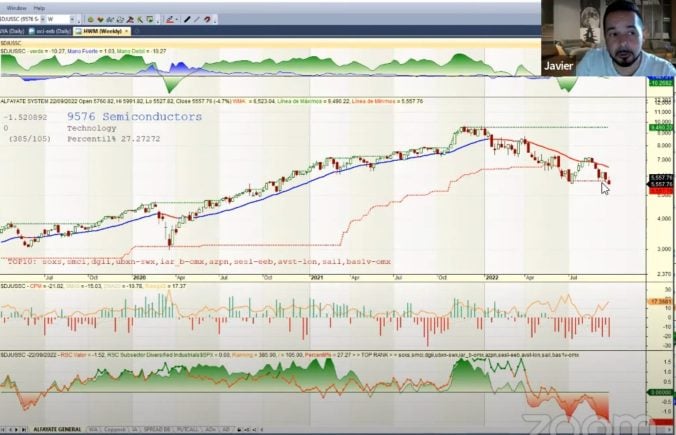
Task: Open the Window menu
Action: tap(16, 8)
